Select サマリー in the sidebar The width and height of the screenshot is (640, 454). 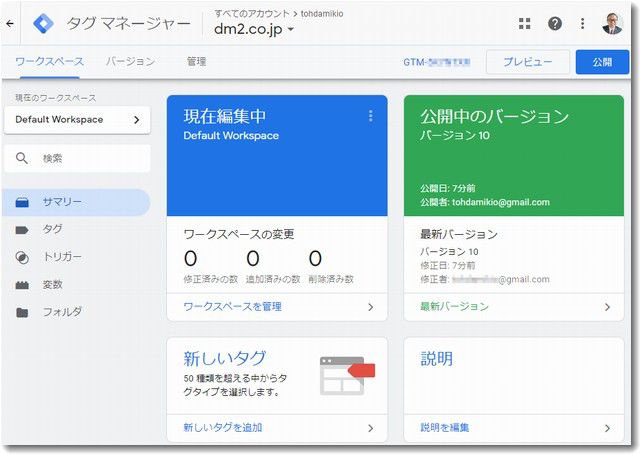tap(76, 202)
